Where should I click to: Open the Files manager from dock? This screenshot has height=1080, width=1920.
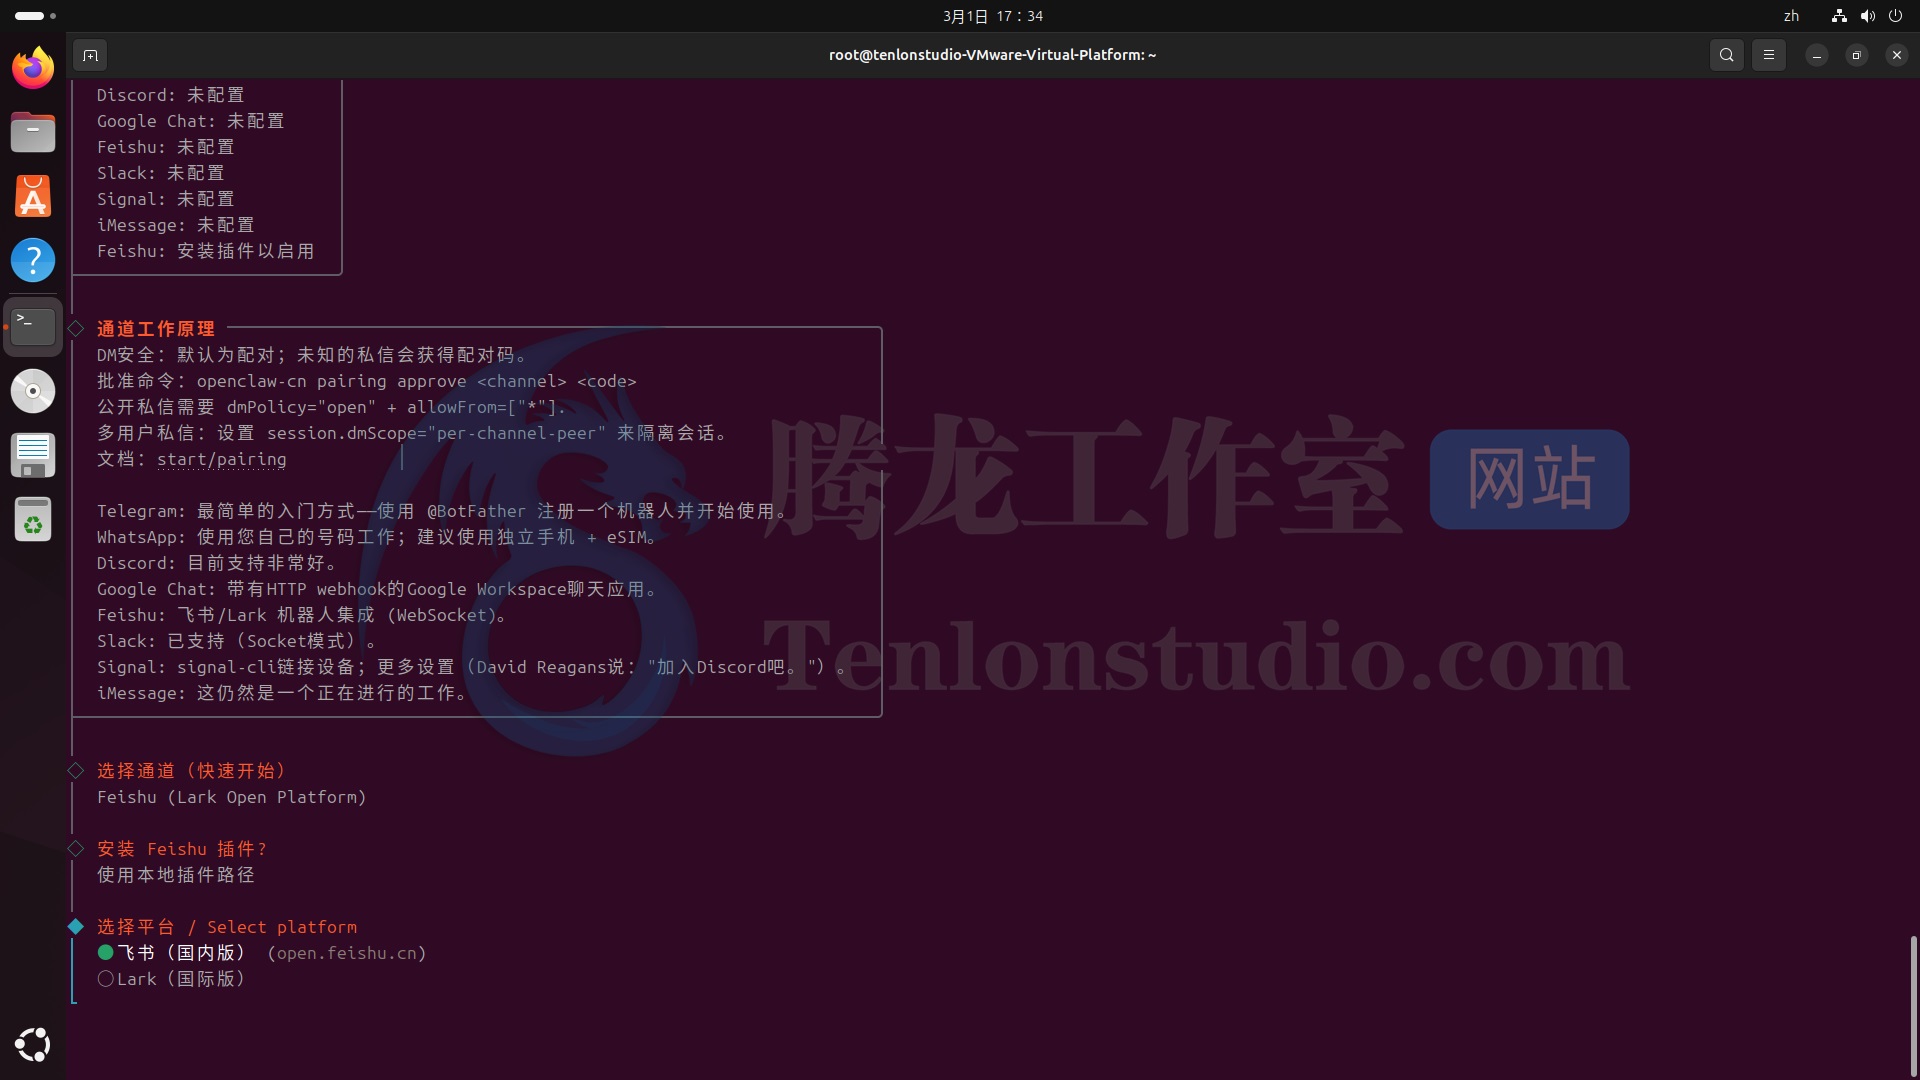tap(33, 133)
